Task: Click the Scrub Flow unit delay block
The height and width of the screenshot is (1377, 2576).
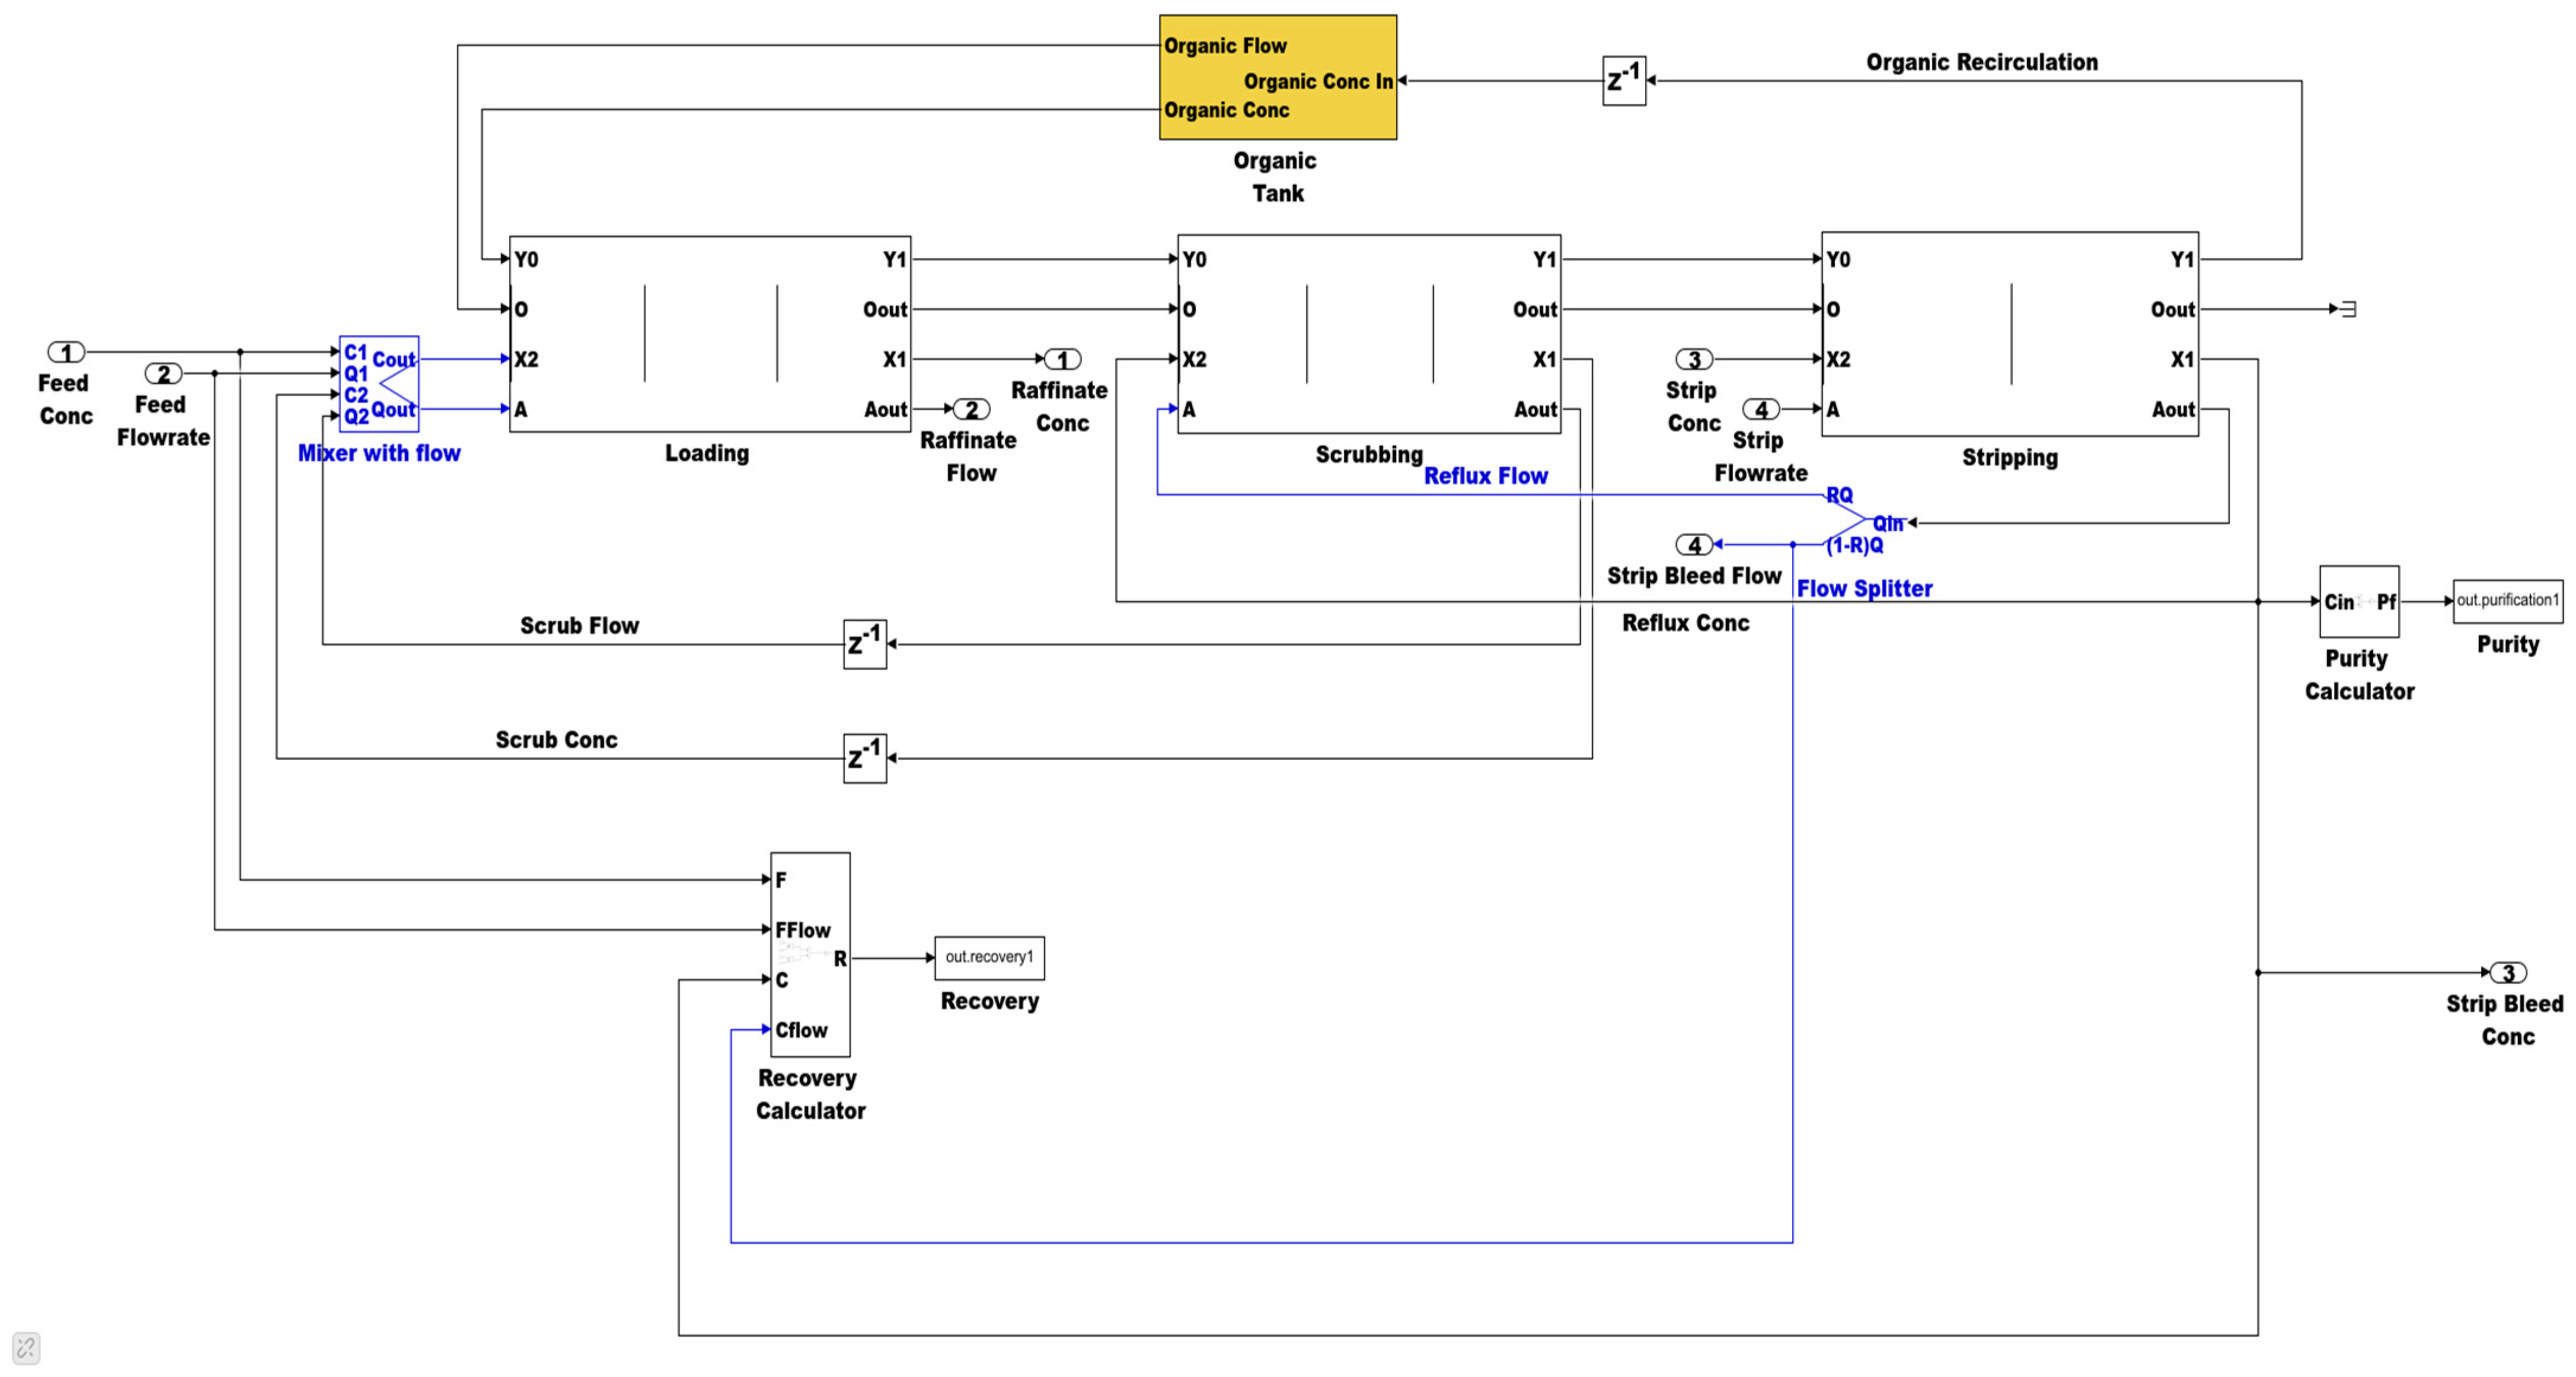Action: point(864,644)
